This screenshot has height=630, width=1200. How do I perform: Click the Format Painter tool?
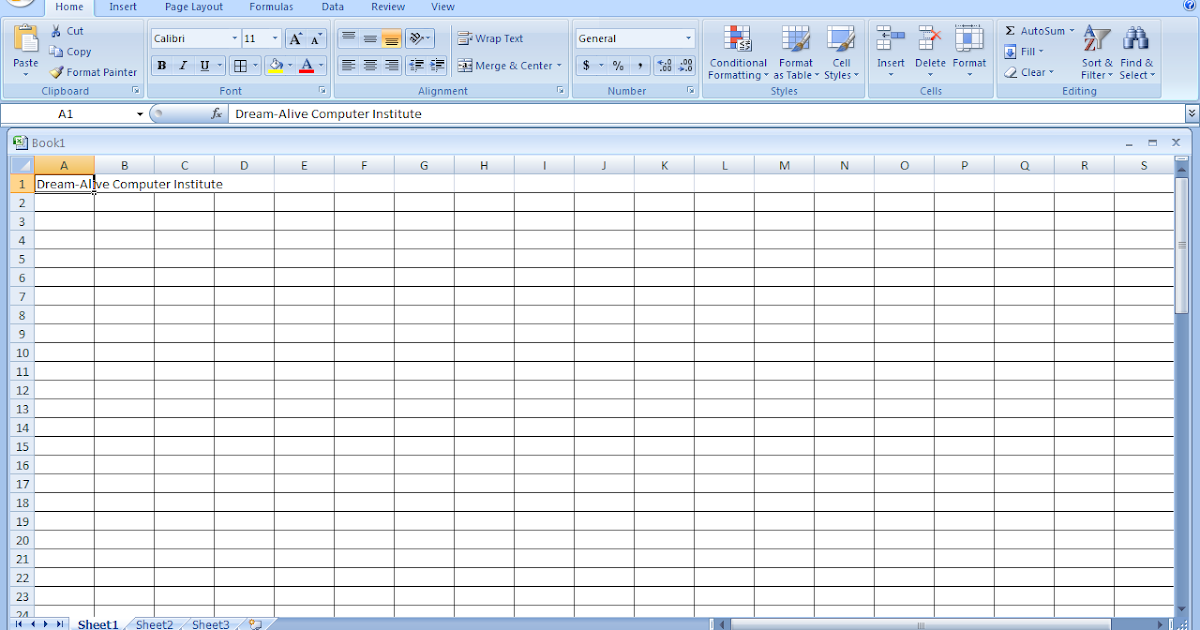[x=93, y=72]
